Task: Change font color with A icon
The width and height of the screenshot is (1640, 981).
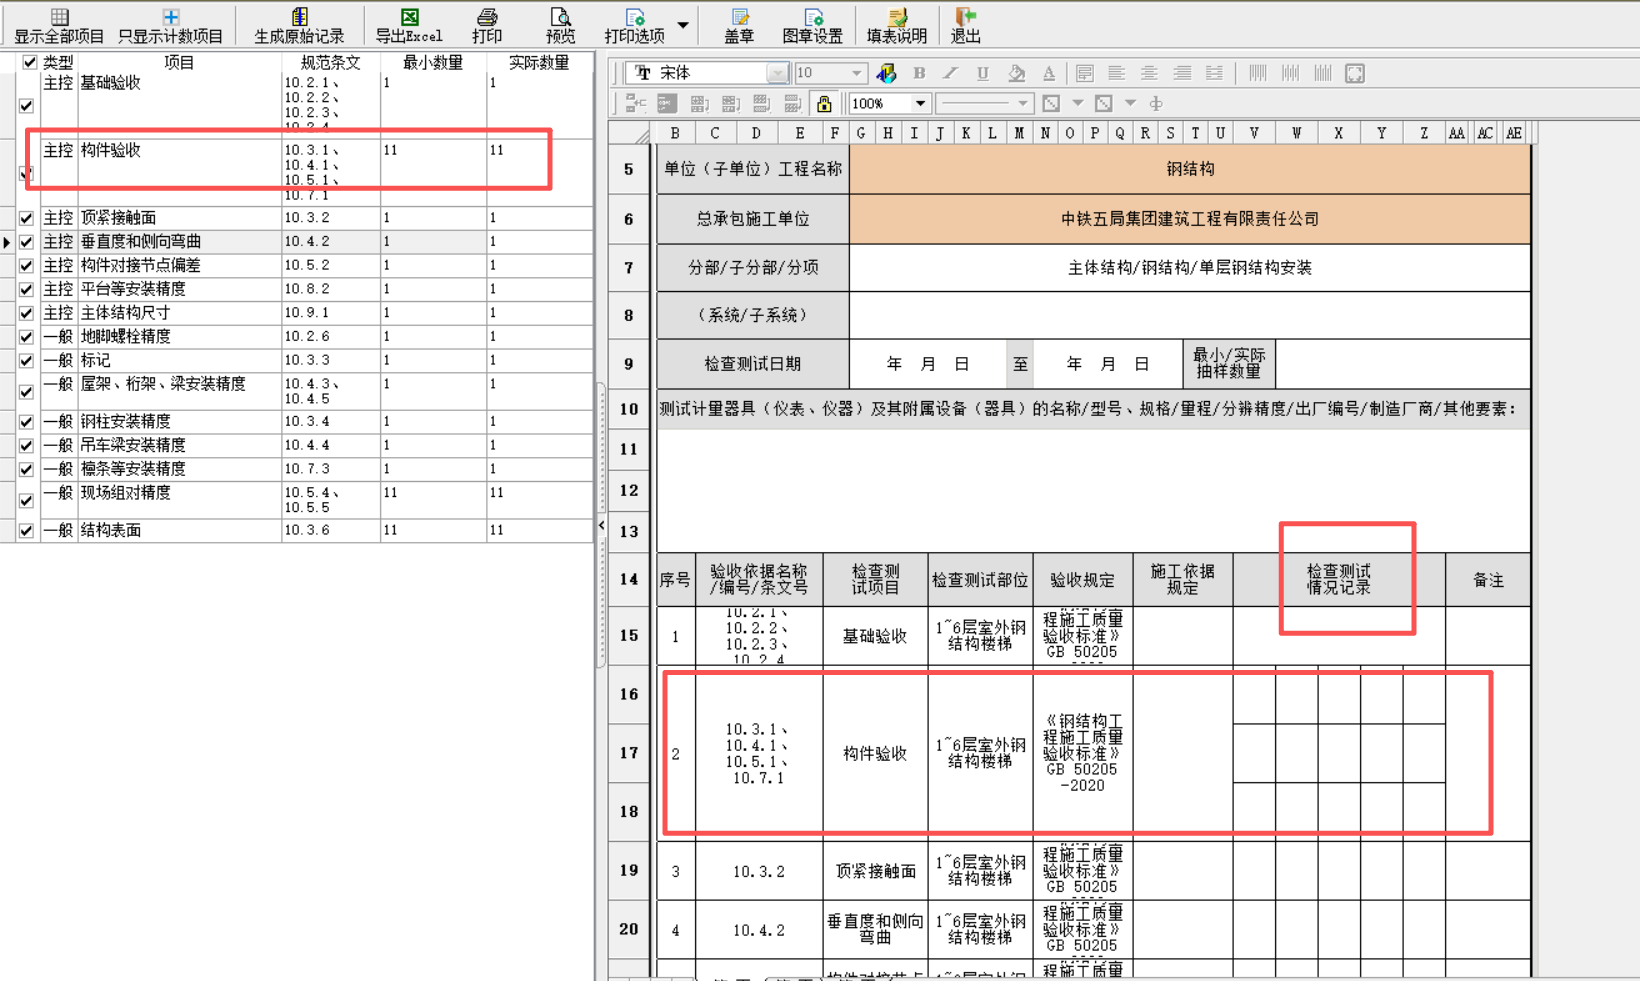Action: [1048, 72]
